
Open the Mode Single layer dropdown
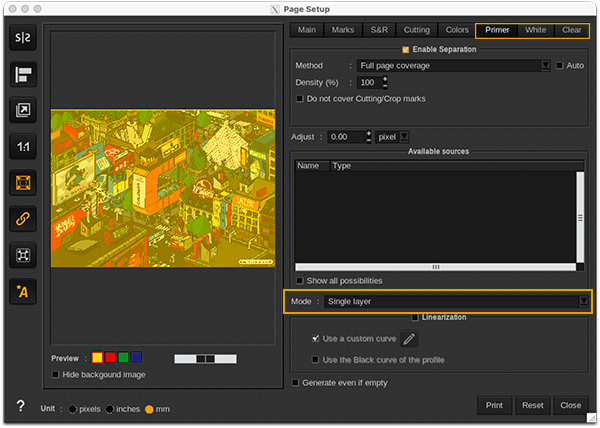click(583, 301)
